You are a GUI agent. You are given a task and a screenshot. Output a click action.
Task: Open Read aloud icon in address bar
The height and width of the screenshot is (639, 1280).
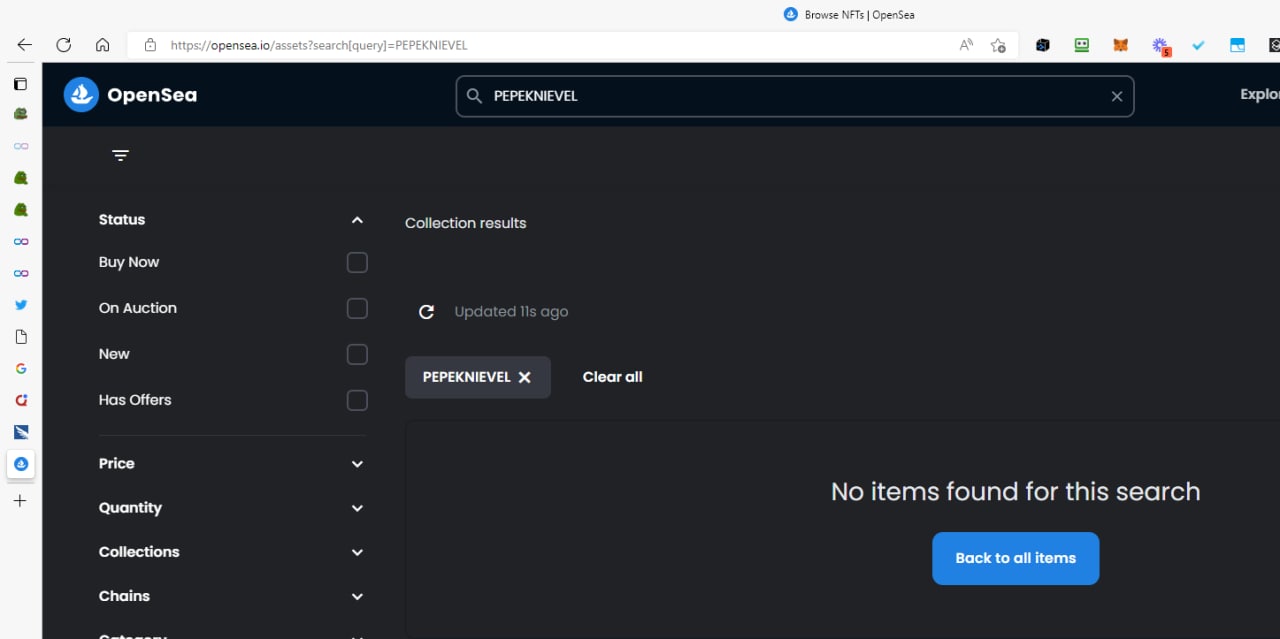click(966, 45)
